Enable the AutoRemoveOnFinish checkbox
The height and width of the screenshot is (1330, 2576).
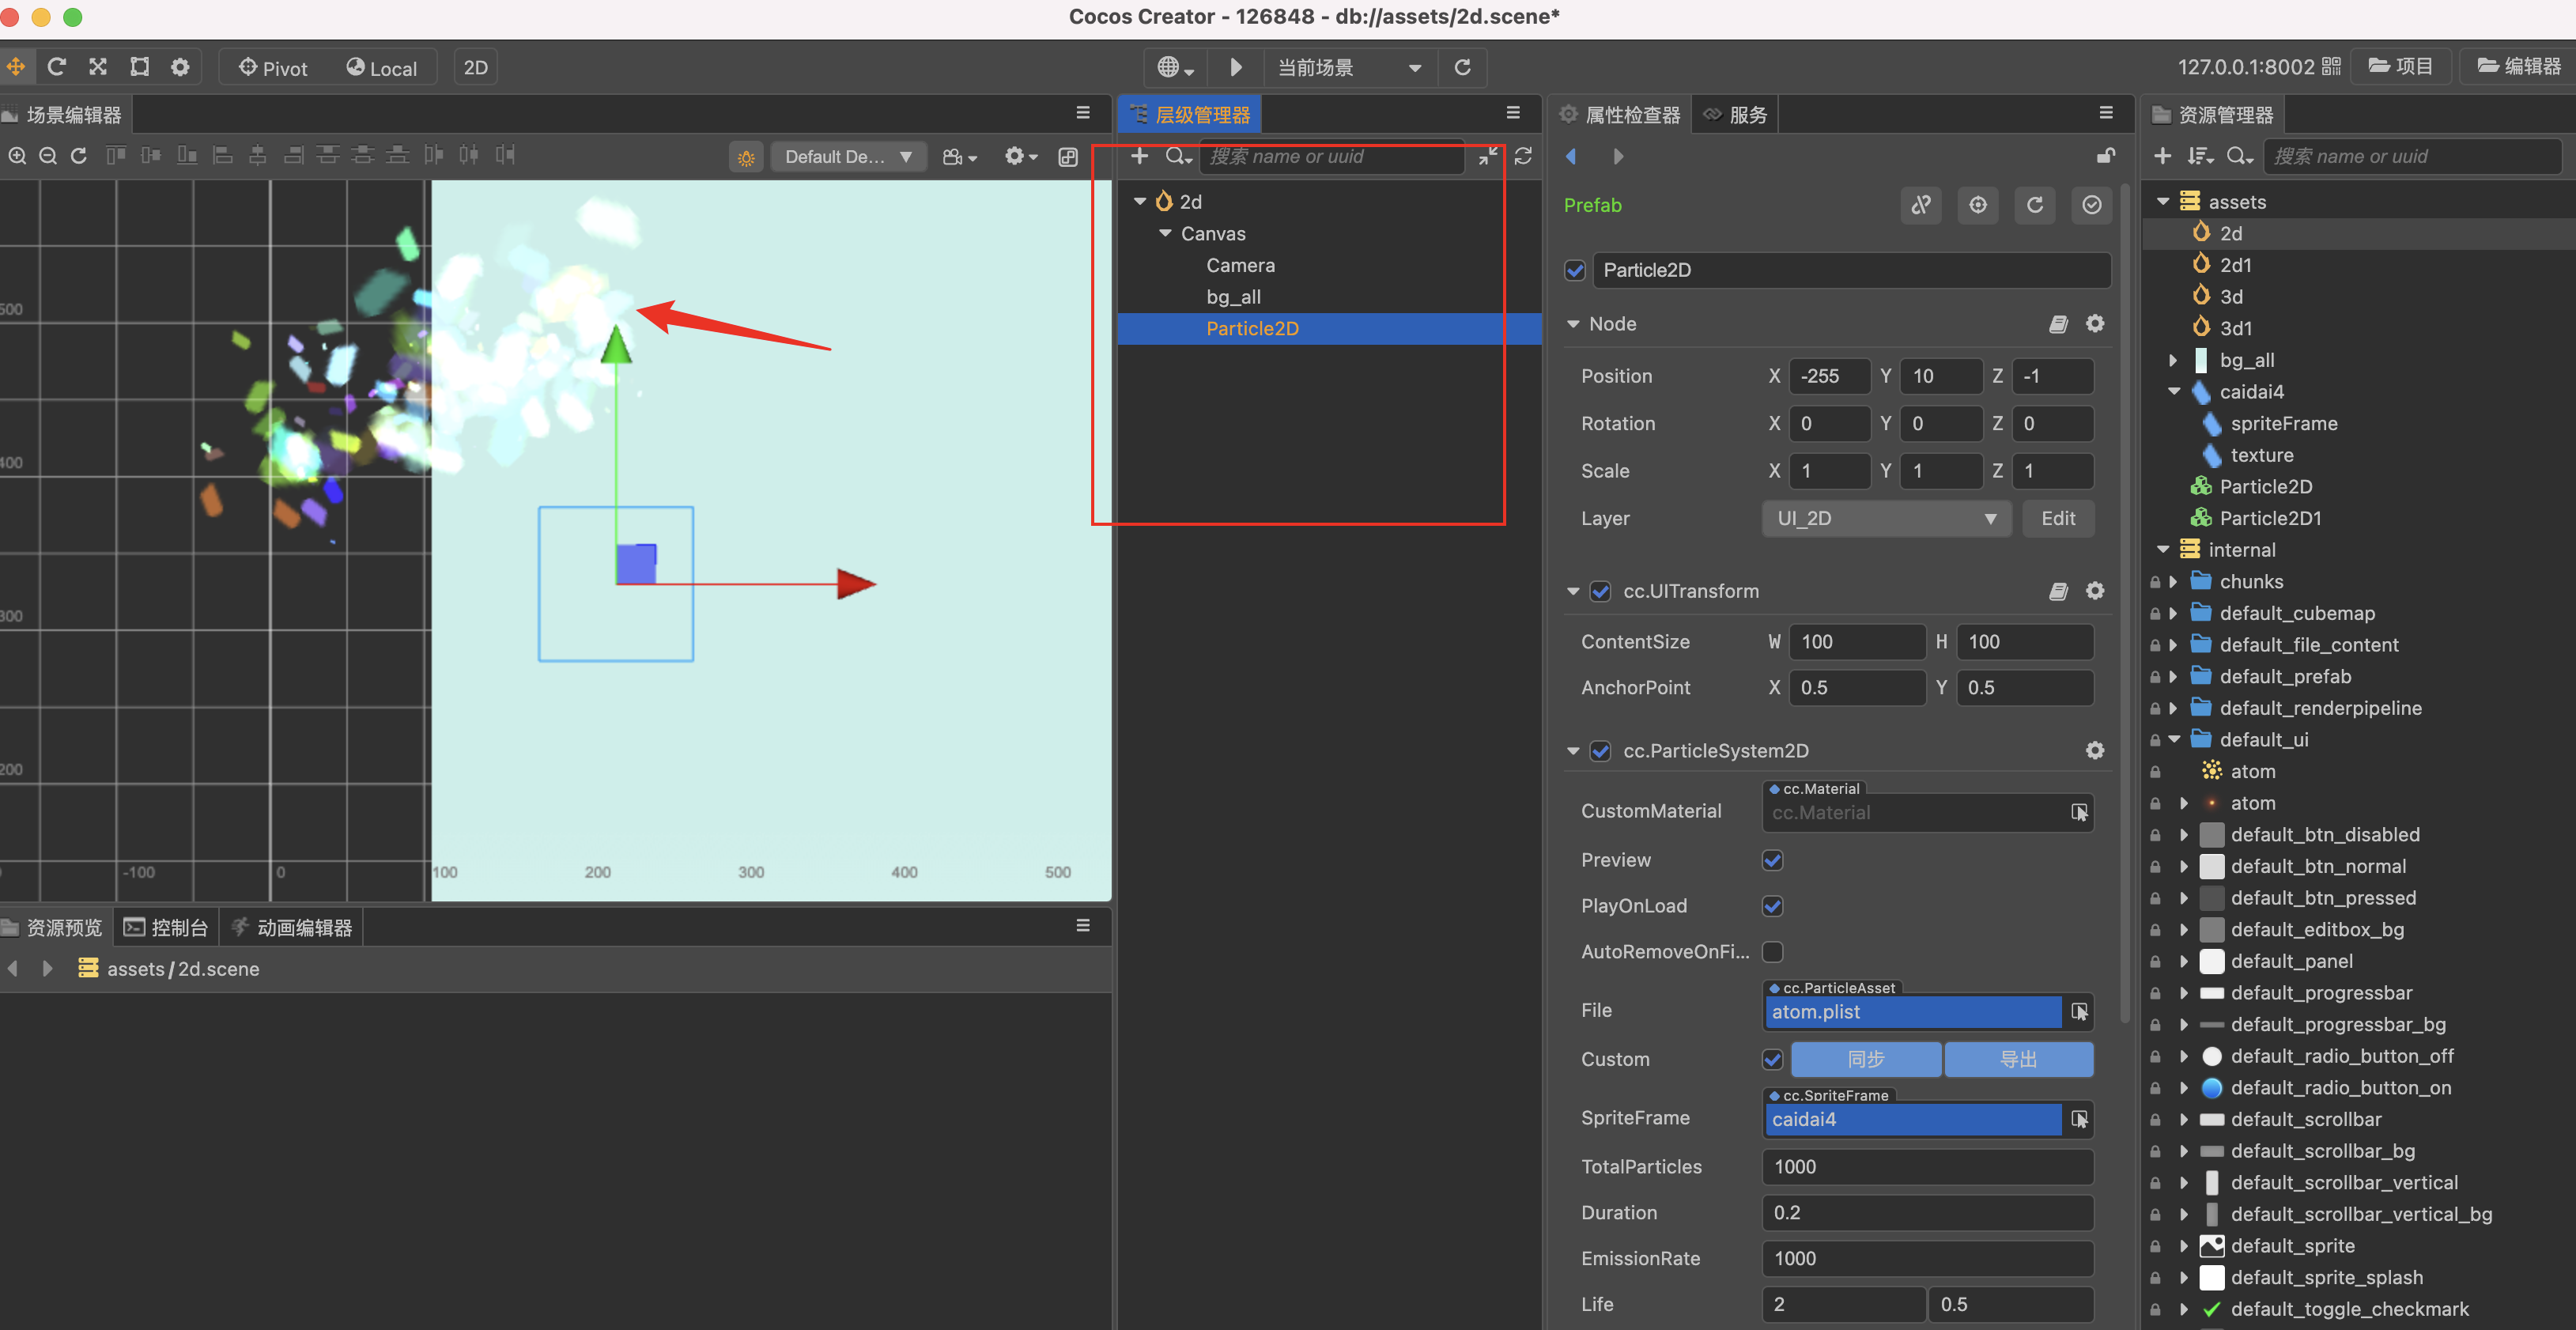coord(1772,952)
